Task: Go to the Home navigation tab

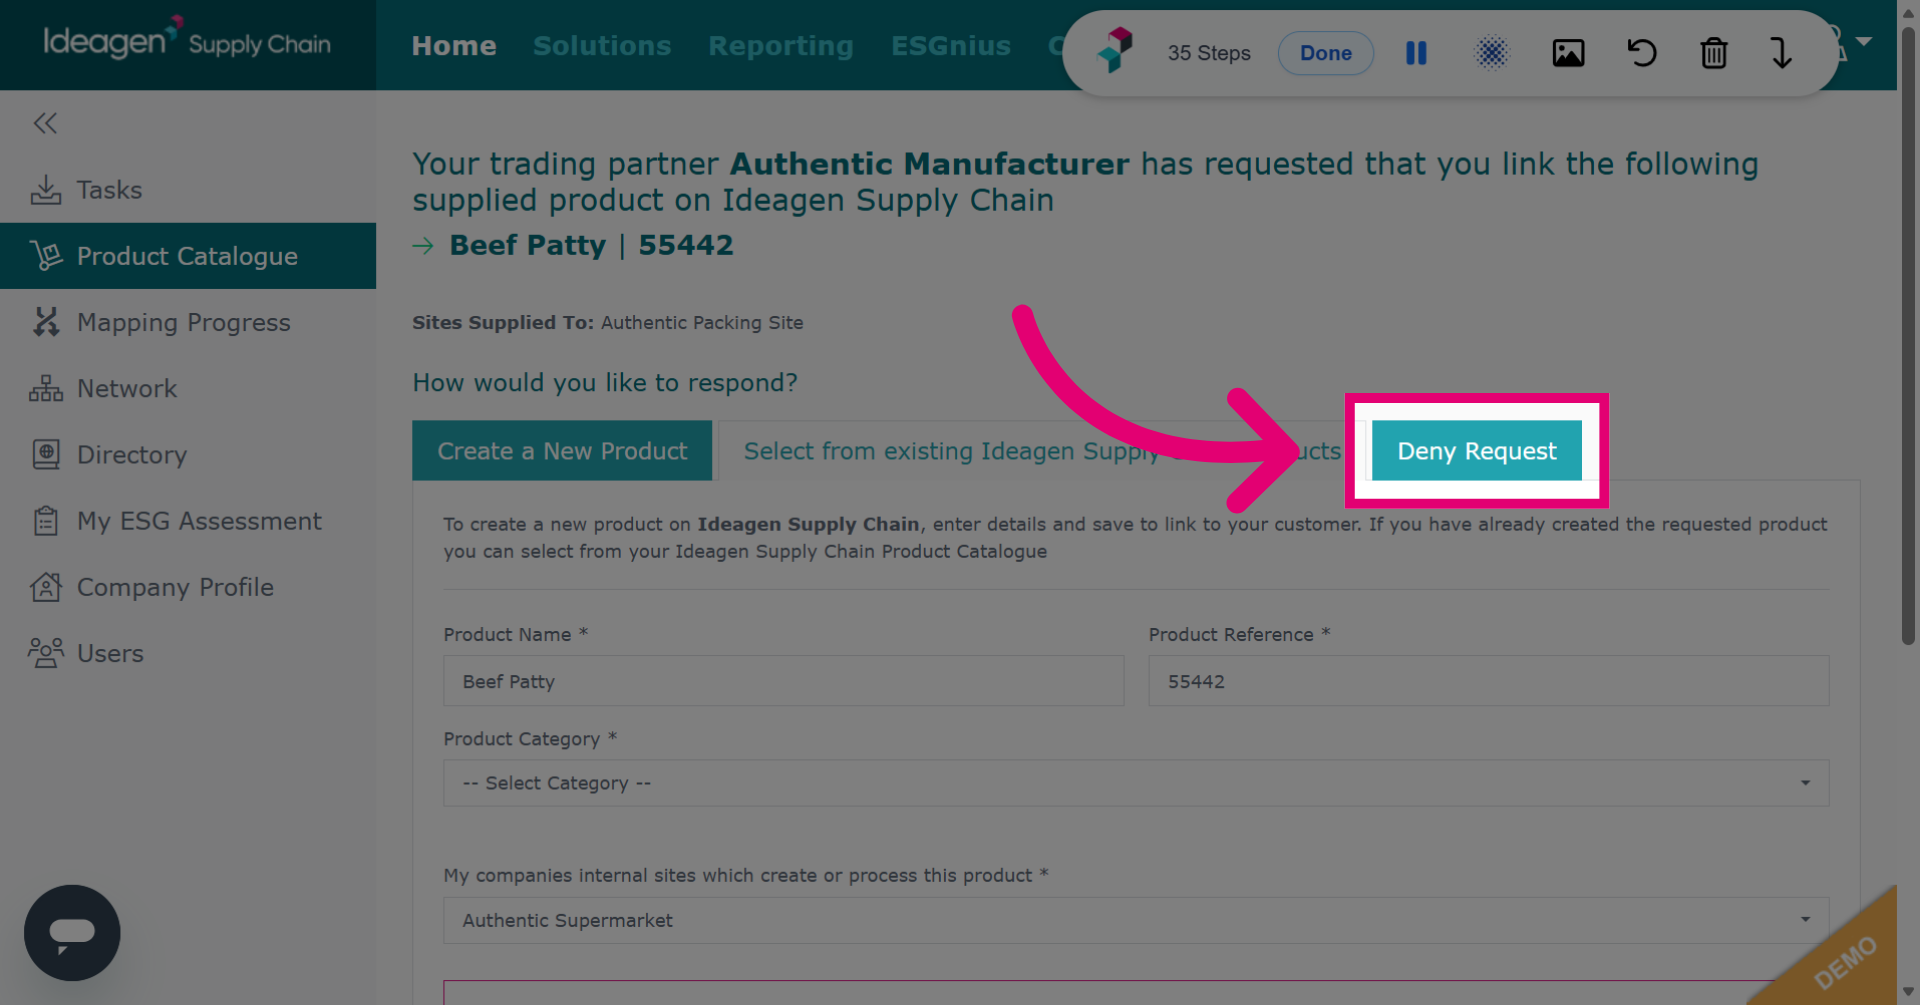Action: 454,46
